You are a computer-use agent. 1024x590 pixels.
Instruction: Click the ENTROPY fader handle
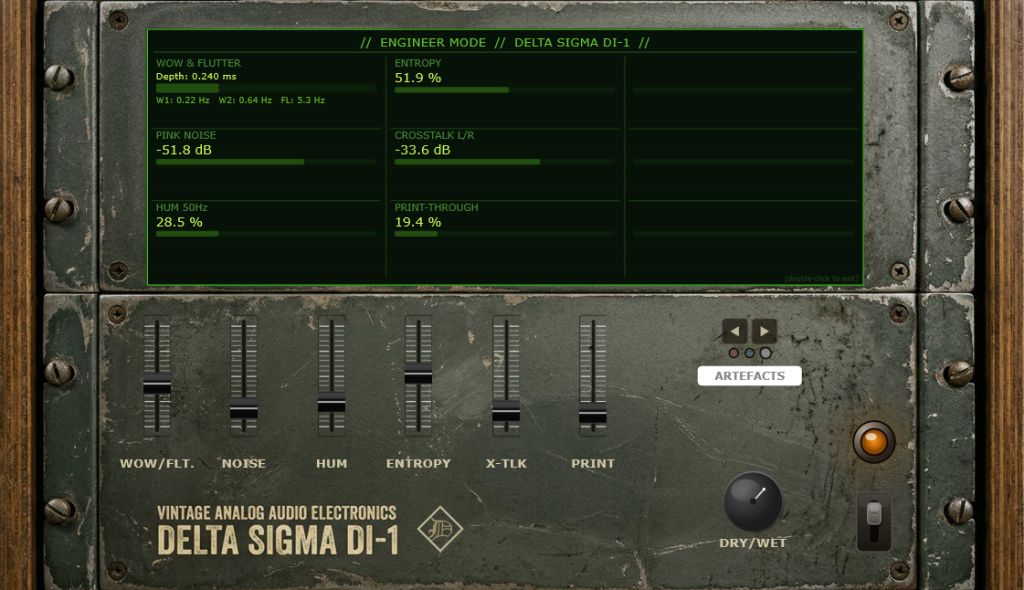click(418, 376)
